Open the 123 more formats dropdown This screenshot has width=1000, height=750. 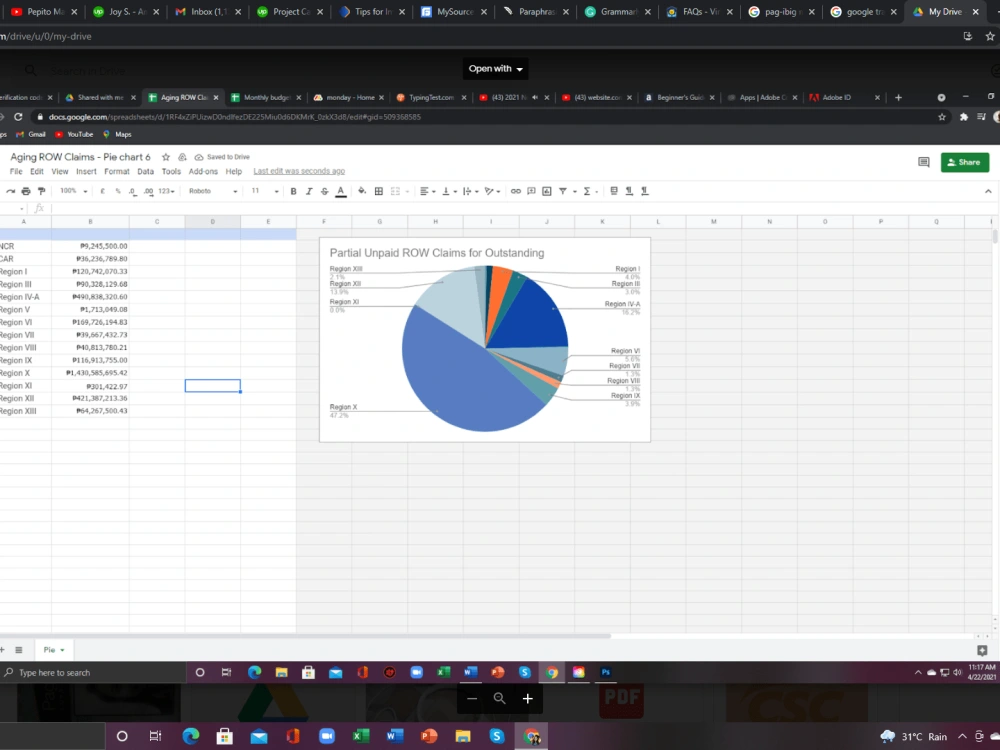(166, 191)
